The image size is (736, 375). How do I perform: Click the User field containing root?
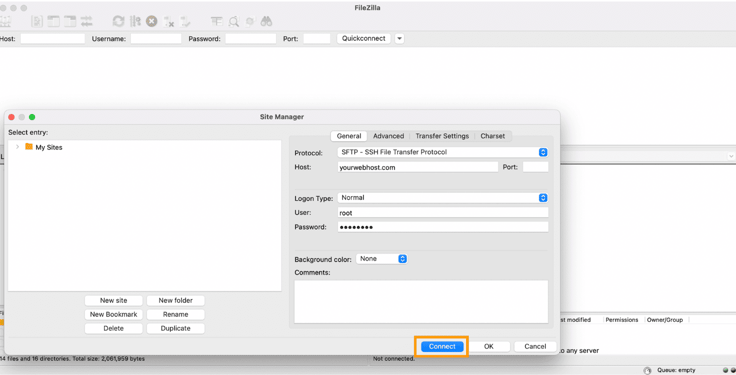(443, 213)
